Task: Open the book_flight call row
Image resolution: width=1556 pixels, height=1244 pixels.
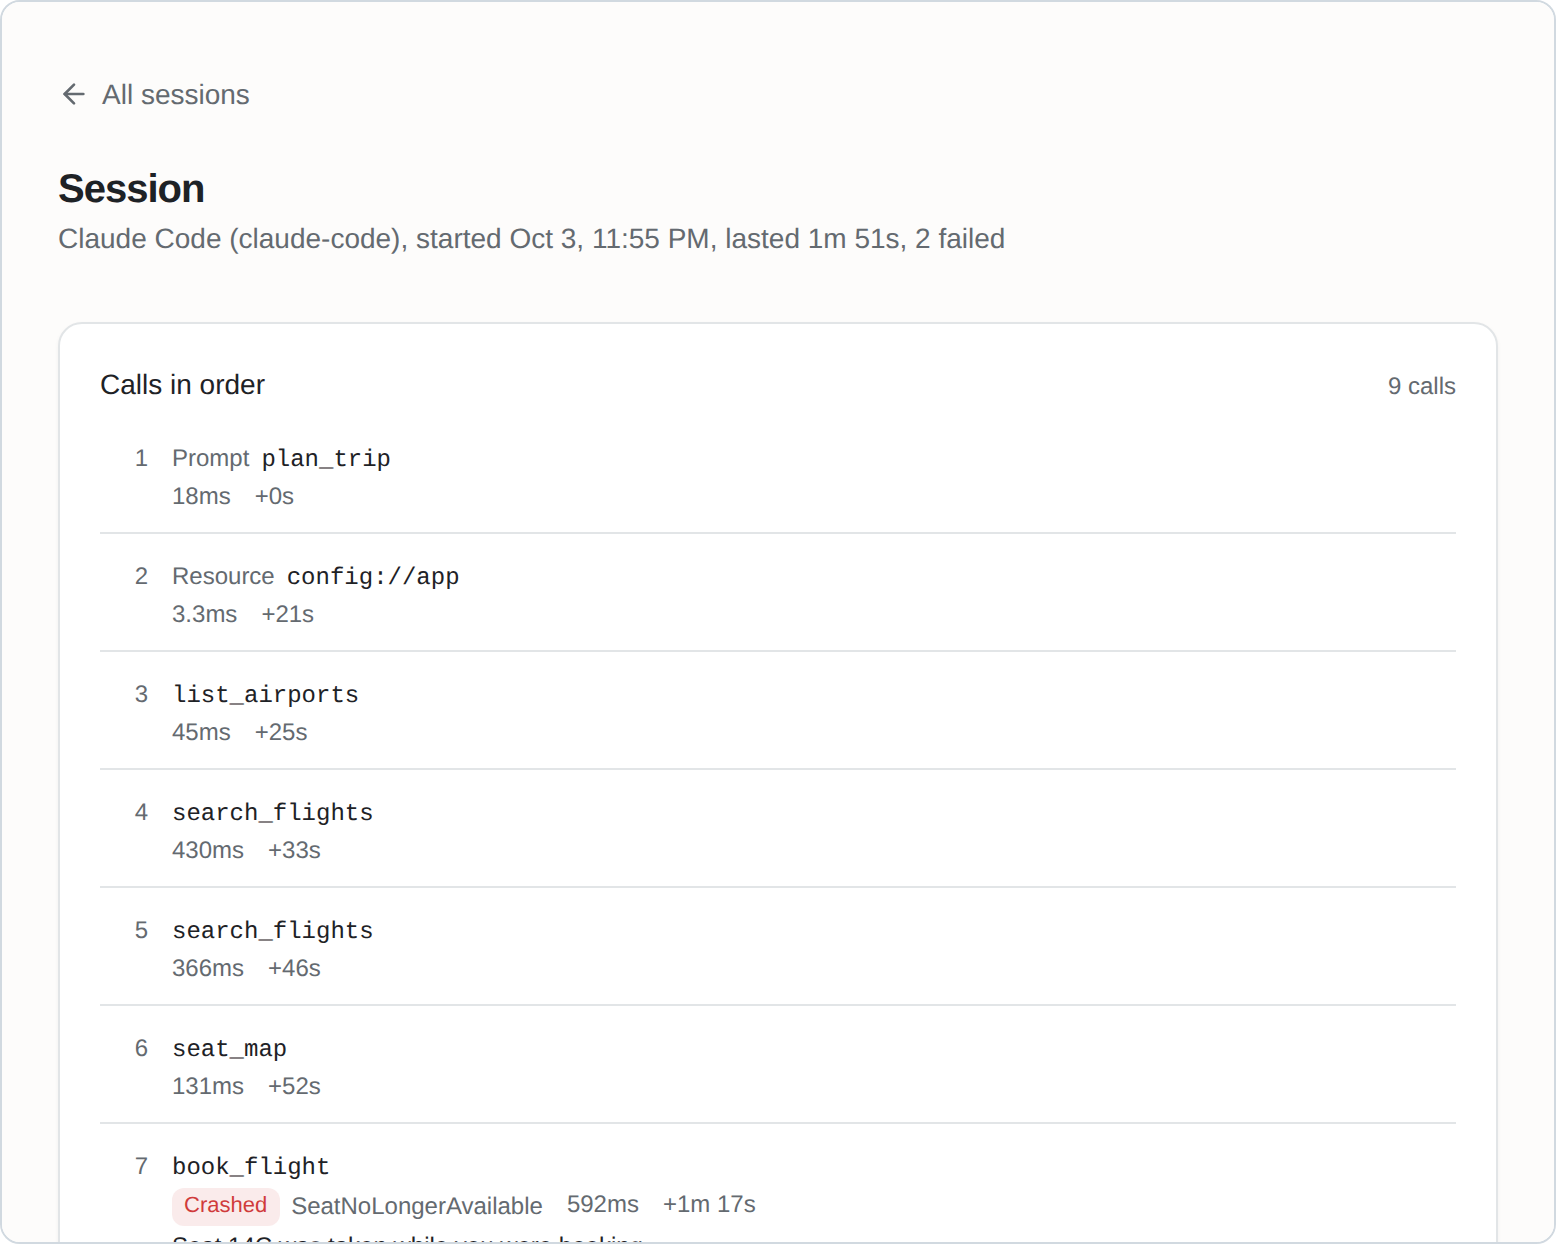Action: [x=777, y=1184]
